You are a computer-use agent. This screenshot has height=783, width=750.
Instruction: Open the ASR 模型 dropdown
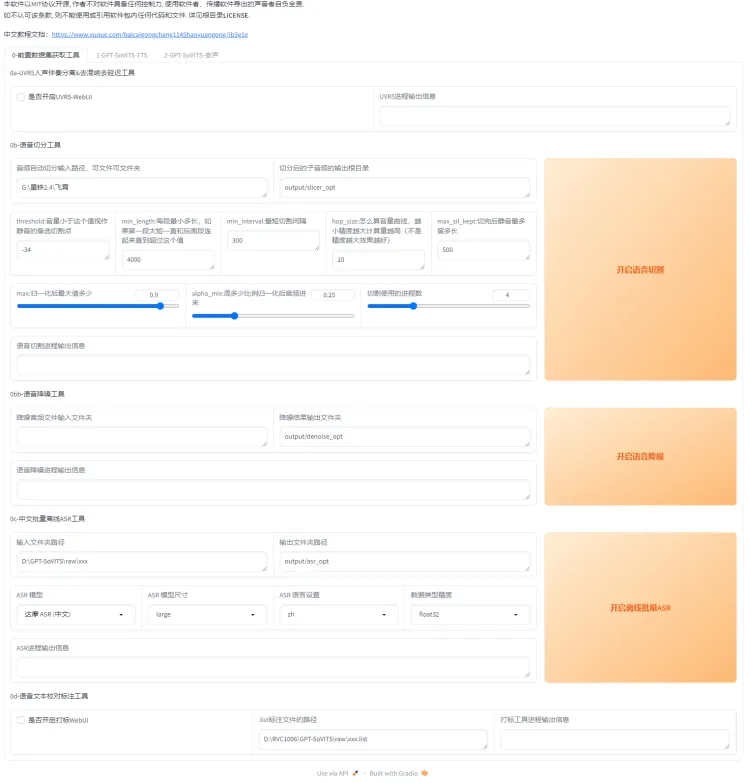click(x=76, y=615)
